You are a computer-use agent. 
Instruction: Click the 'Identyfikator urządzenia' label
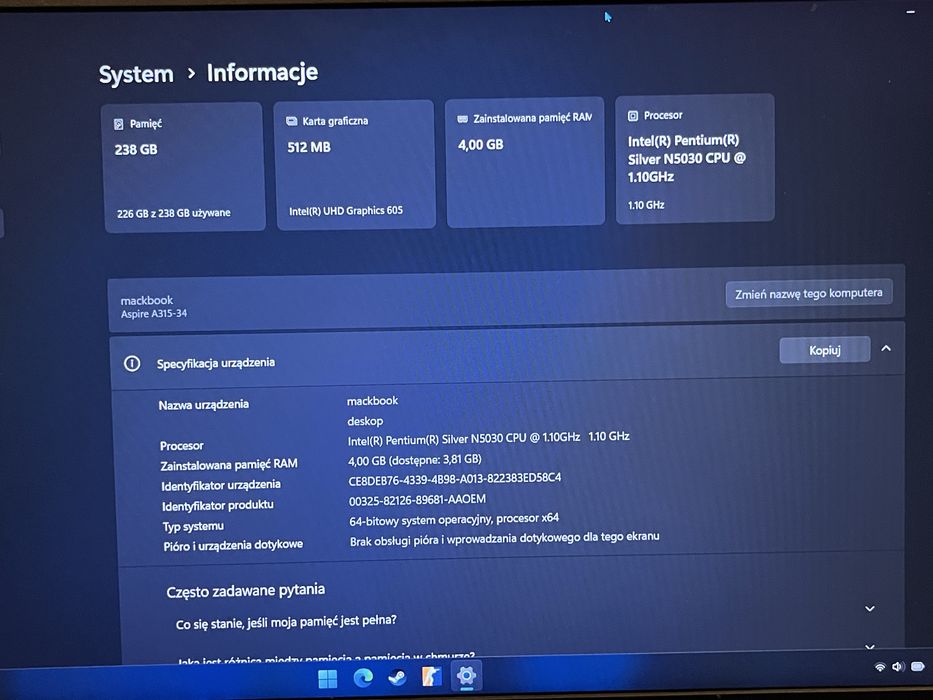[221, 486]
